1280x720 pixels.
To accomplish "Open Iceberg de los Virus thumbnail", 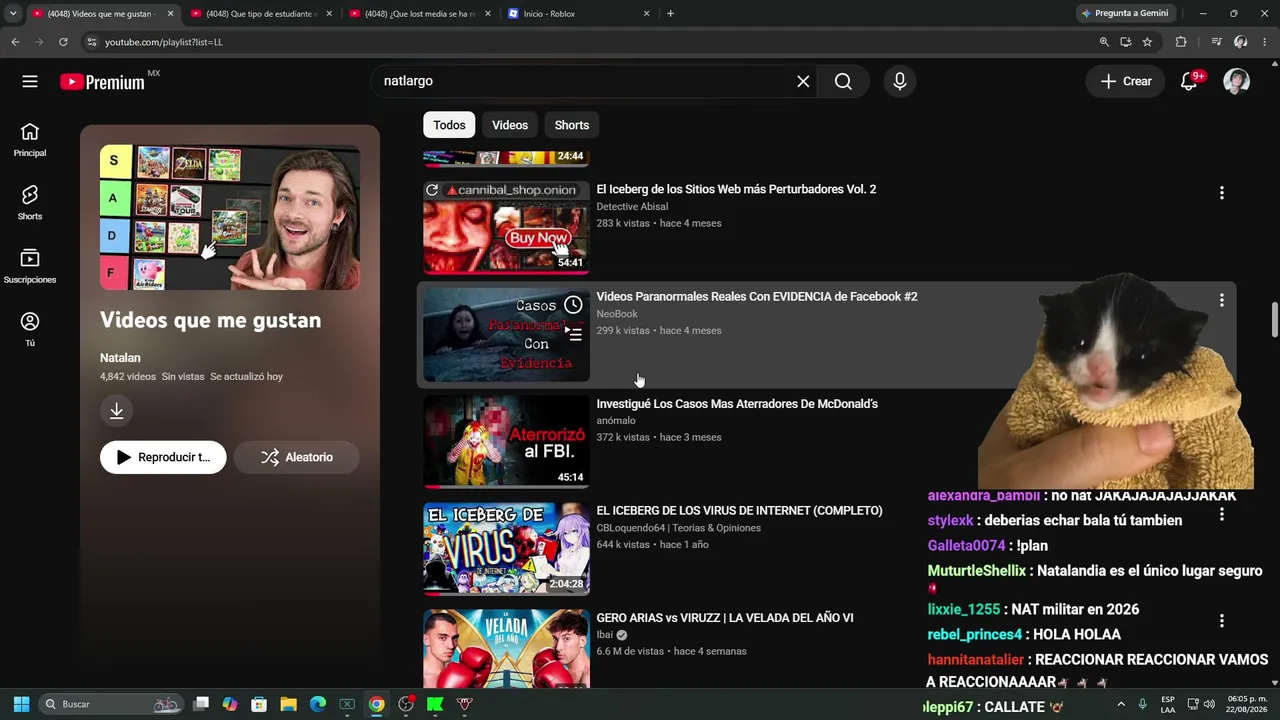I will tap(506, 548).
